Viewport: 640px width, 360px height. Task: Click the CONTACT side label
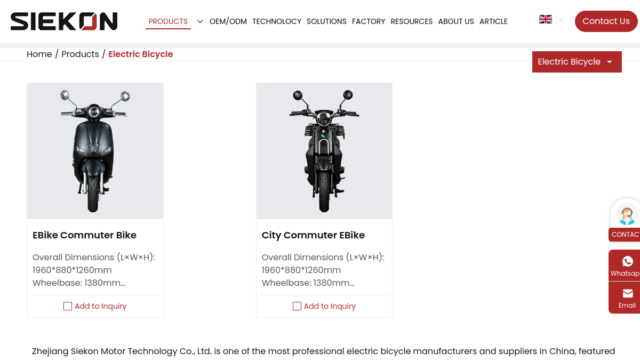click(625, 234)
